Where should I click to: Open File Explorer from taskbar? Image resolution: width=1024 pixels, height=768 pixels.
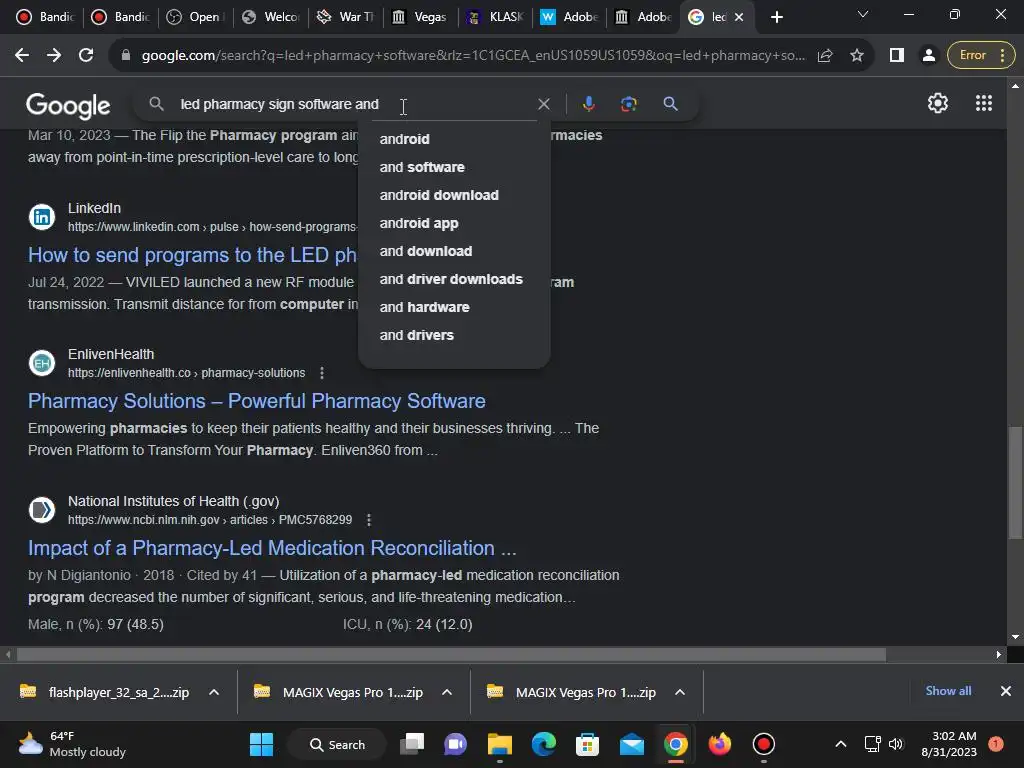tap(500, 744)
